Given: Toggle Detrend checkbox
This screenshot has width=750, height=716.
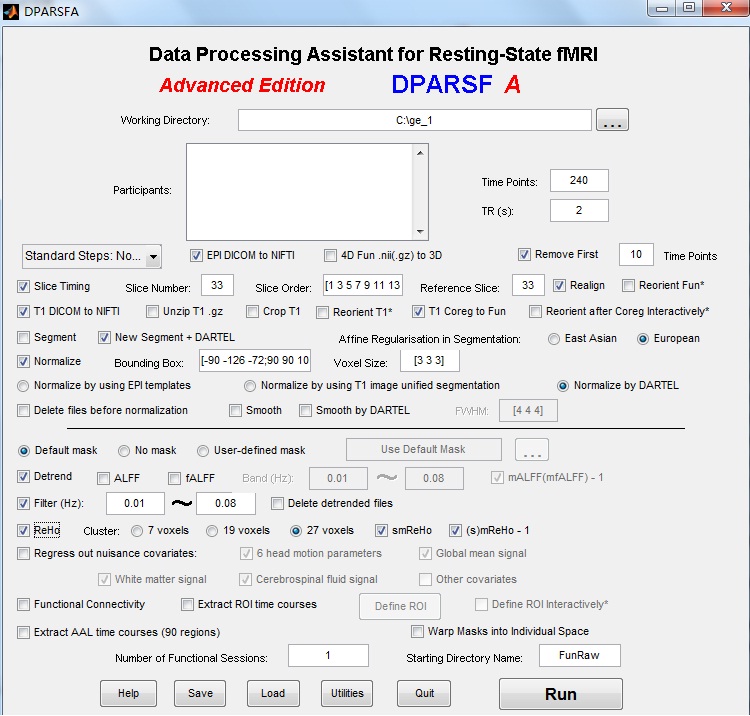Looking at the screenshot, I should pyautogui.click(x=23, y=476).
